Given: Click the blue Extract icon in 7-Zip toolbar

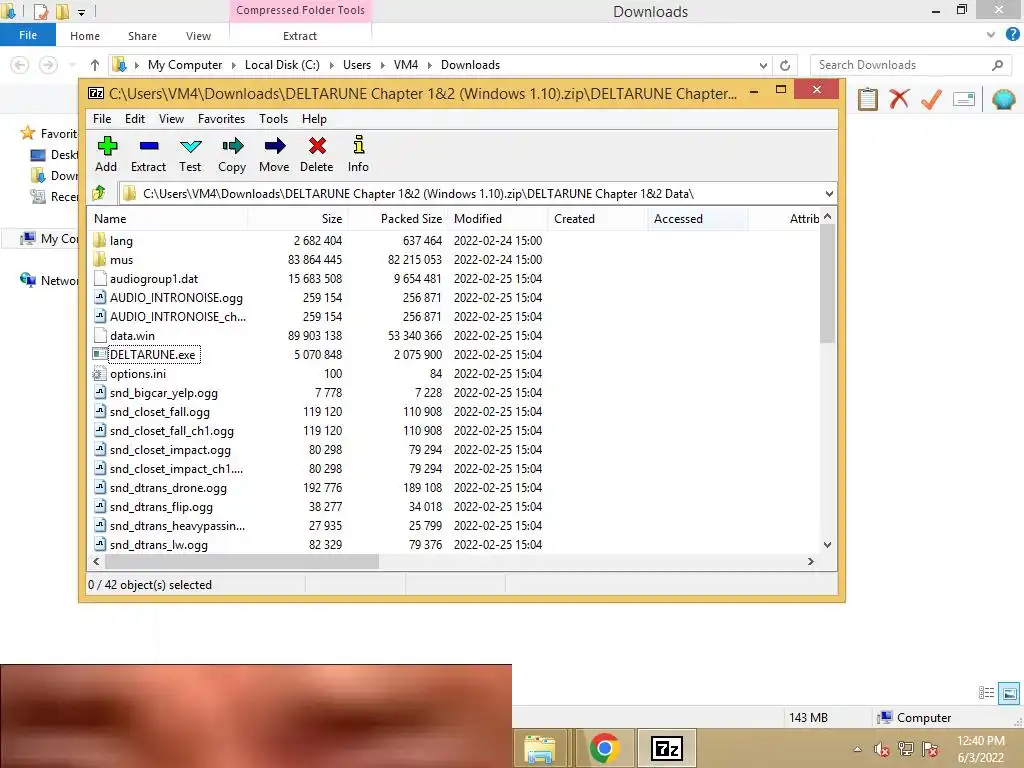Looking at the screenshot, I should point(149,146).
